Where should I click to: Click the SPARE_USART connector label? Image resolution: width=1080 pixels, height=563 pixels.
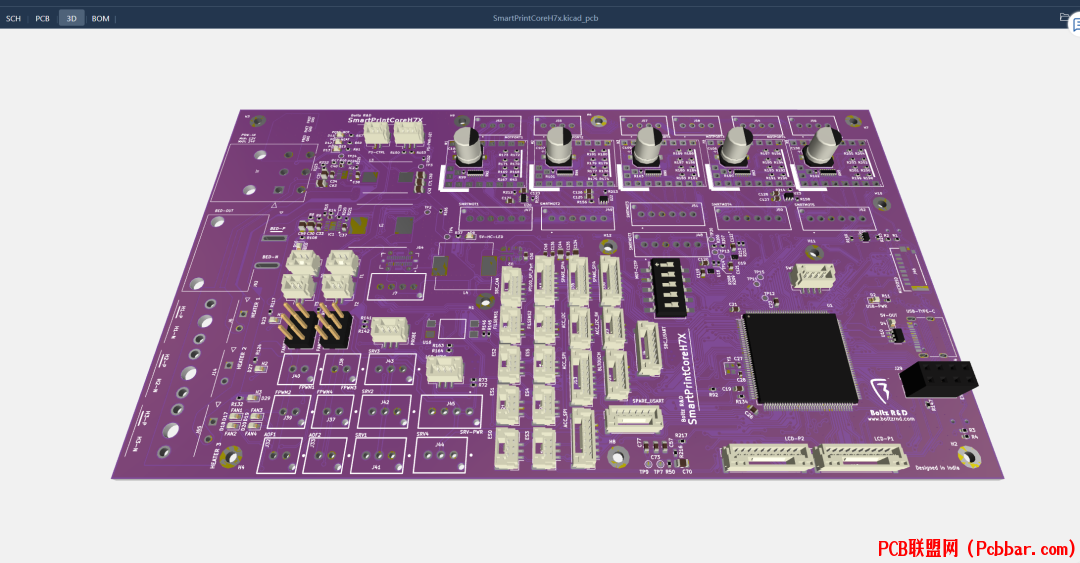point(647,400)
